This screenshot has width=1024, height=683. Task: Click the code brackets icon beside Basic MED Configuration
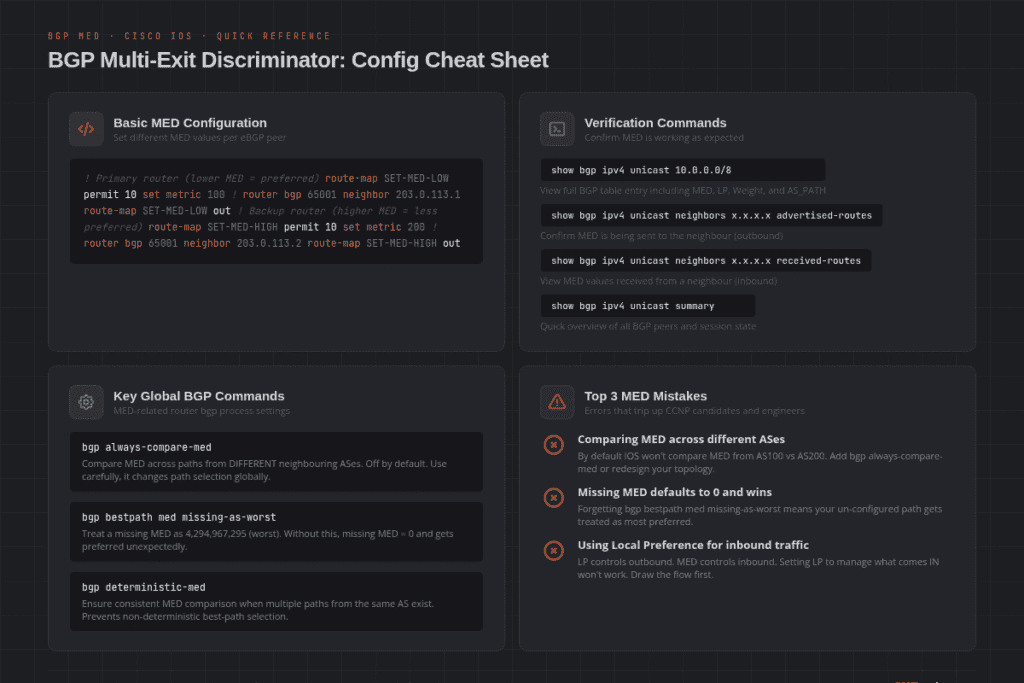tap(86, 129)
